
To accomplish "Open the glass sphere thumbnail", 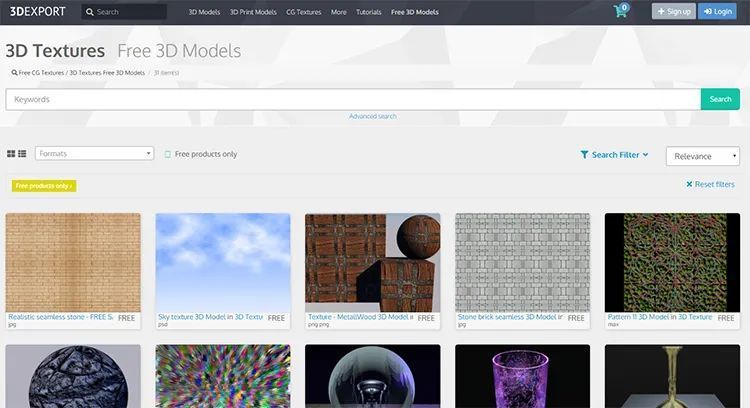I will point(373,376).
